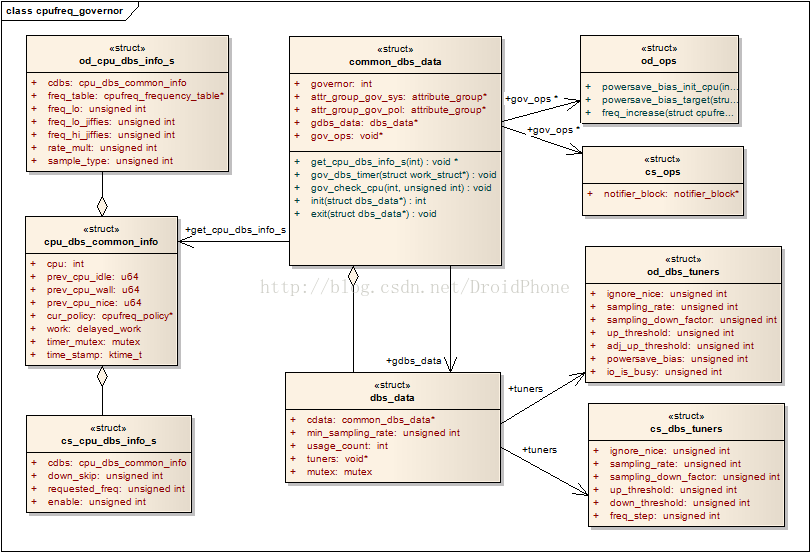Click cur_policy: cpufreq_policy* attribute

coord(110,316)
